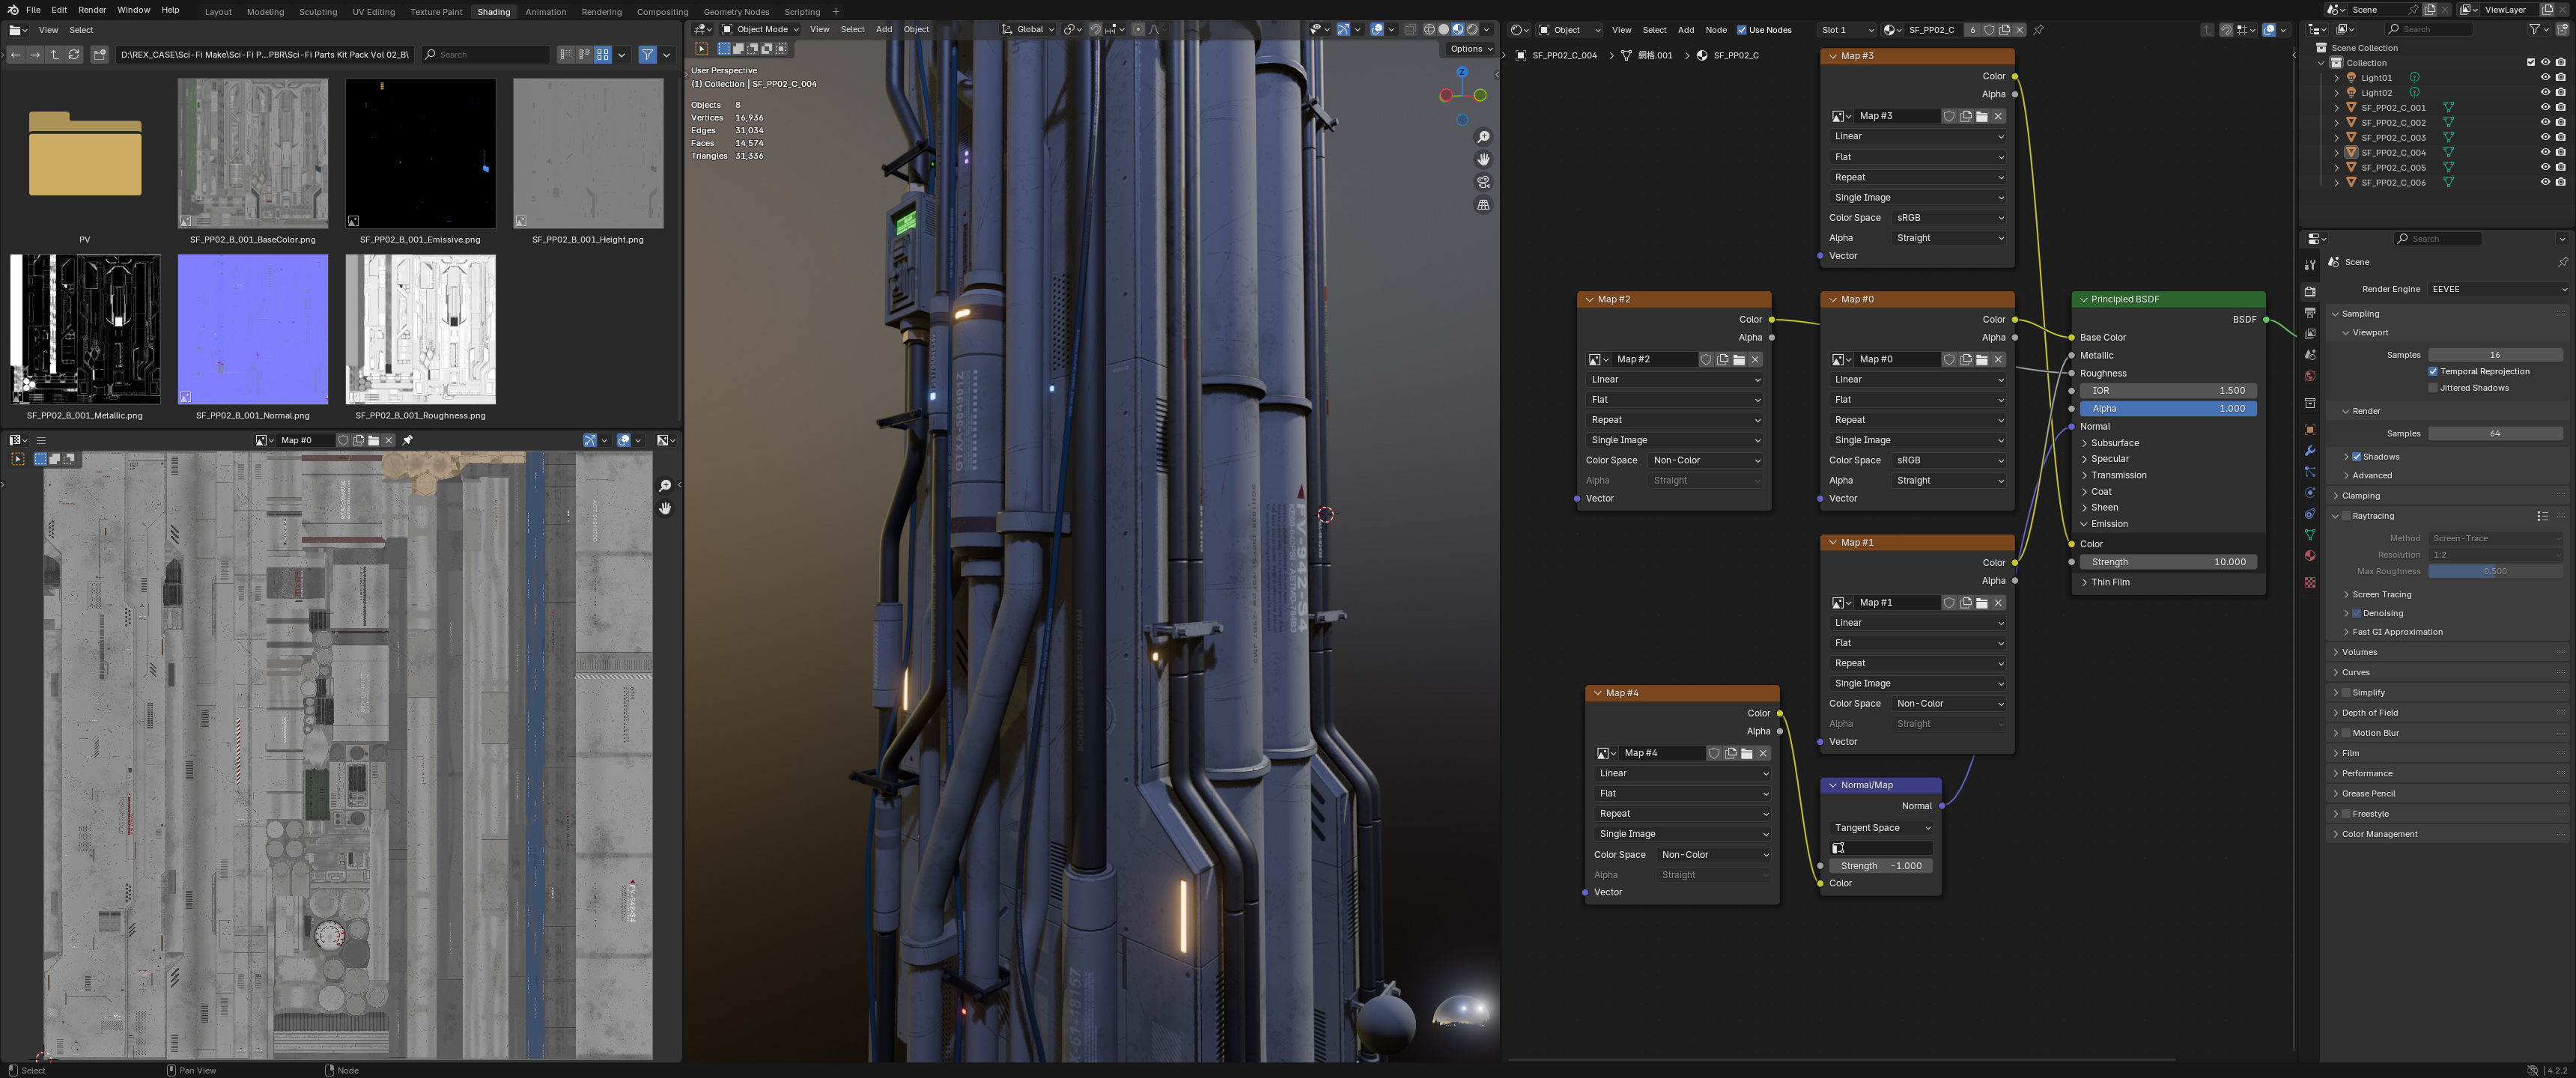Viewport: 2576px width, 1078px height.
Task: Unlink the image from Map #4 node
Action: (1763, 753)
